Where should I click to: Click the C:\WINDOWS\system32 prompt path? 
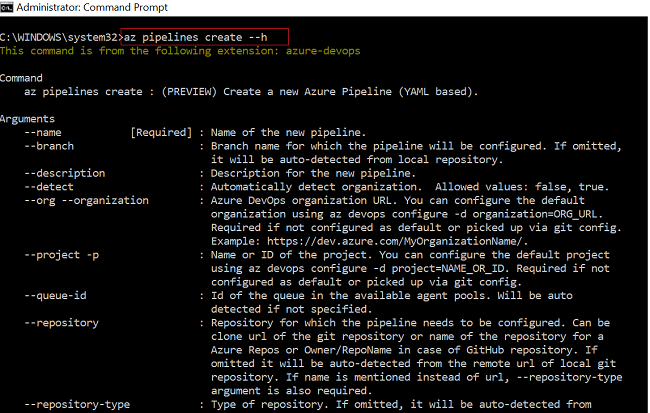[59, 37]
